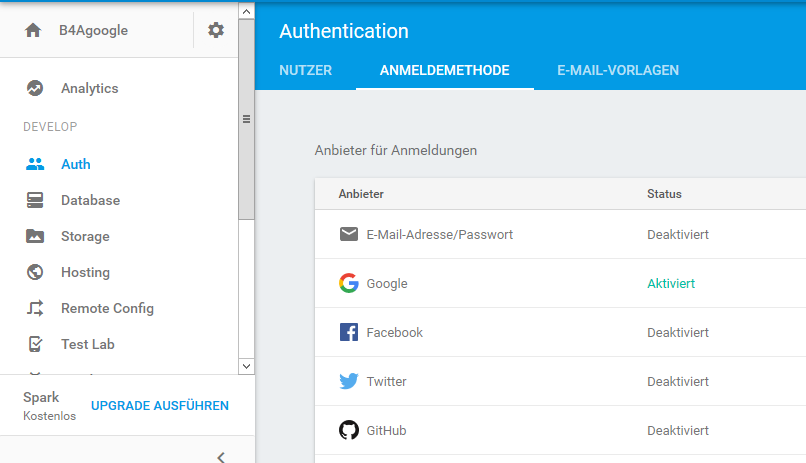The image size is (806, 463).
Task: Click the Analytics chart icon
Action: 35,88
